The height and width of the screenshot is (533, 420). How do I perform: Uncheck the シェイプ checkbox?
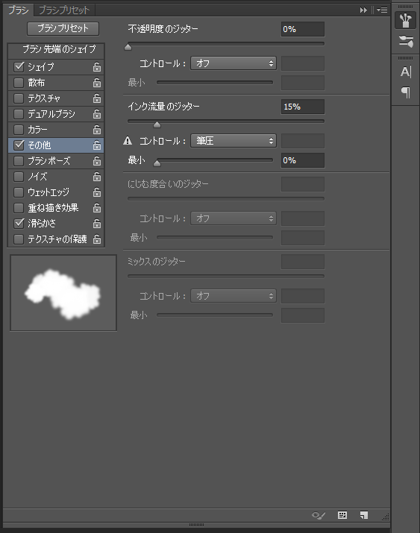click(x=18, y=67)
